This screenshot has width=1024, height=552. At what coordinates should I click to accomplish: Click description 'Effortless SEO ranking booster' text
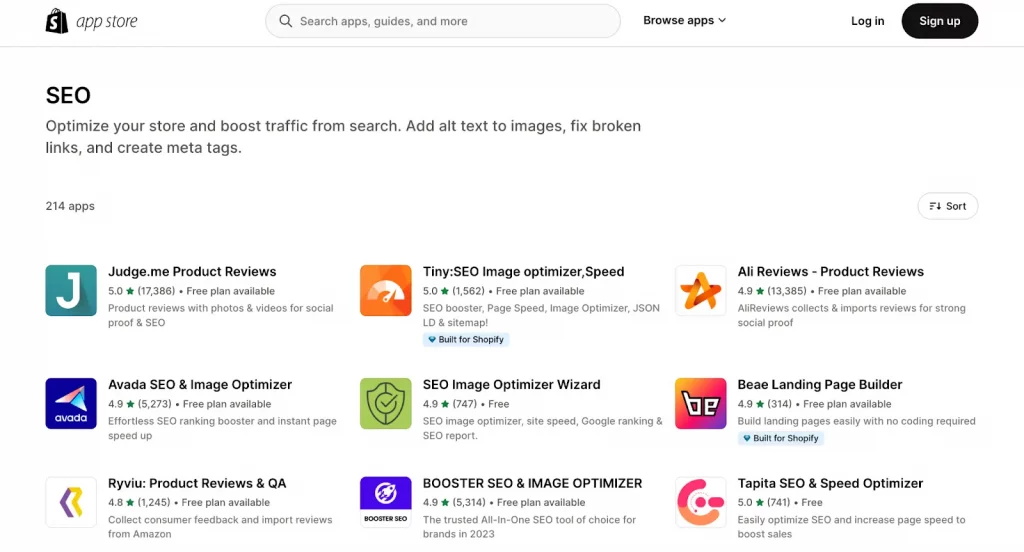coord(223,429)
